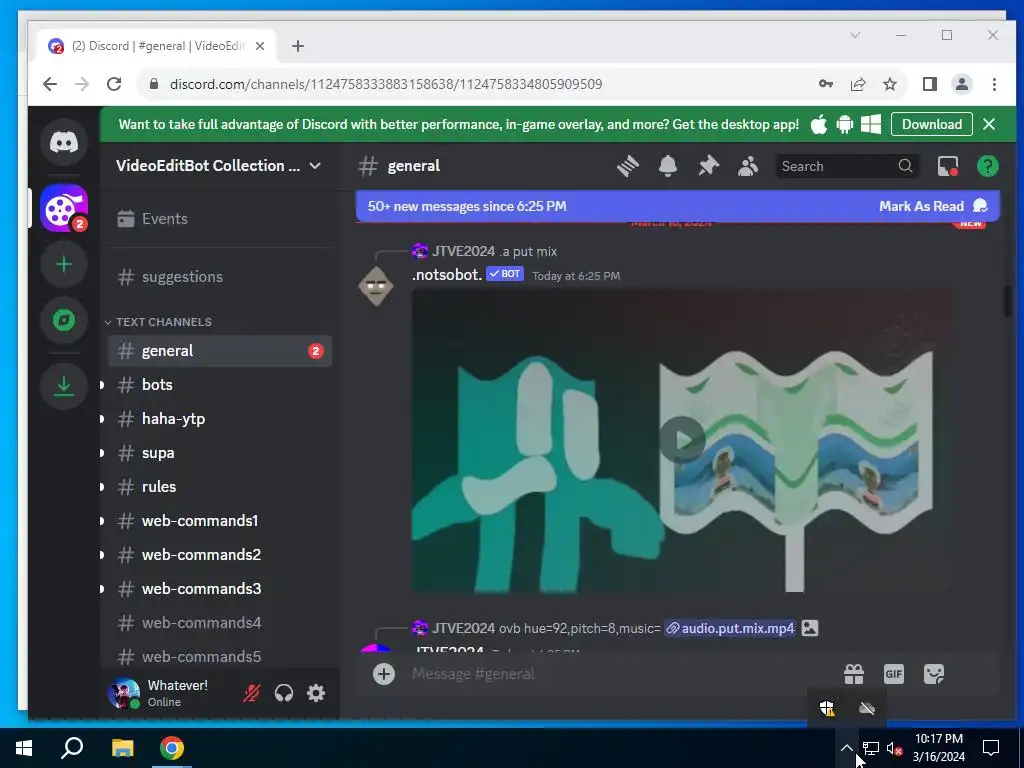Open the audio.put.mix.mp4 attachment link
The height and width of the screenshot is (768, 1024).
(730, 628)
